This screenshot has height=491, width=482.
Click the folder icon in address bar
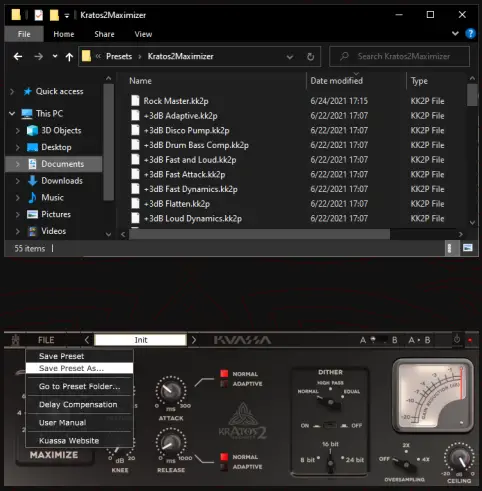tap(86, 56)
